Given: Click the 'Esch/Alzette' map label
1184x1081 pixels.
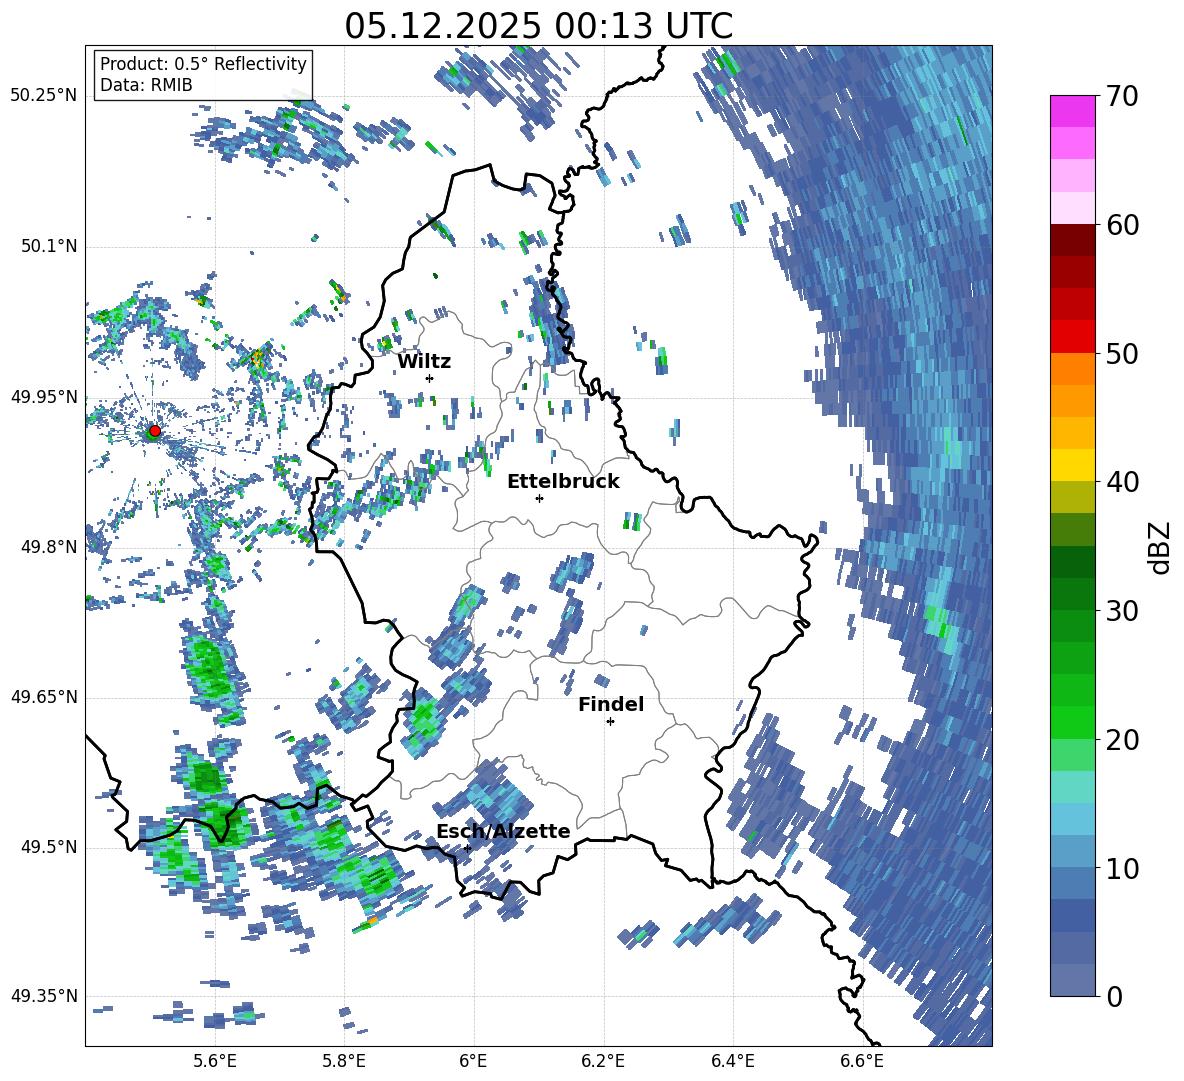Looking at the screenshot, I should [x=503, y=831].
